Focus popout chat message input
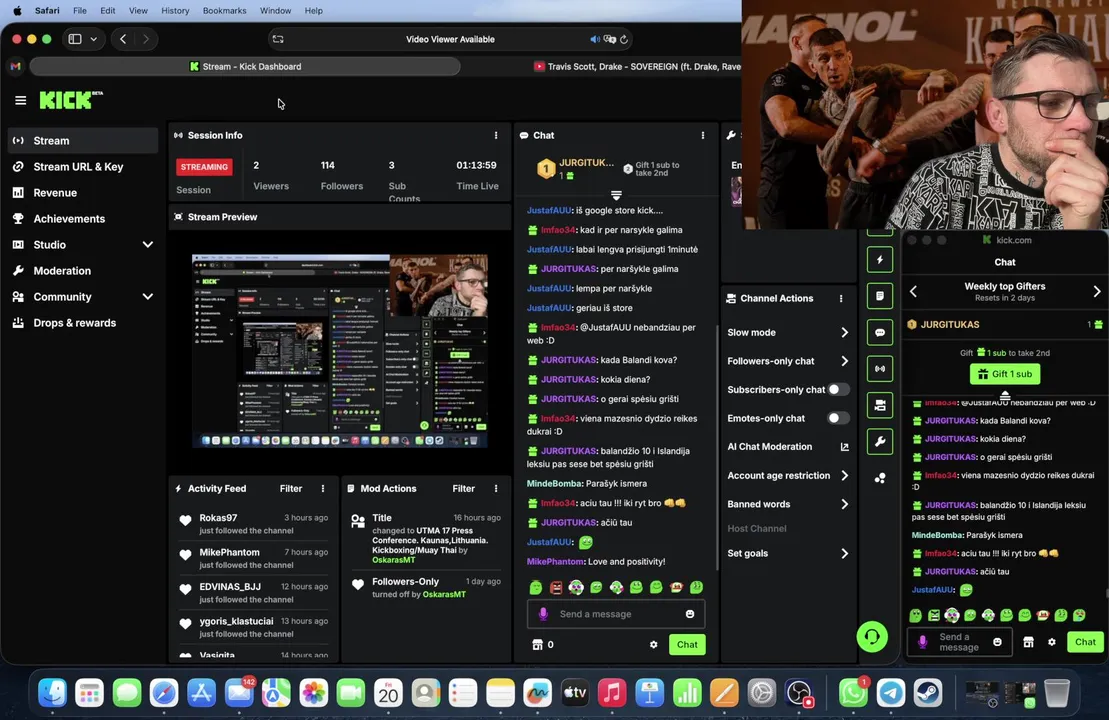This screenshot has height=720, width=1109. (958, 642)
